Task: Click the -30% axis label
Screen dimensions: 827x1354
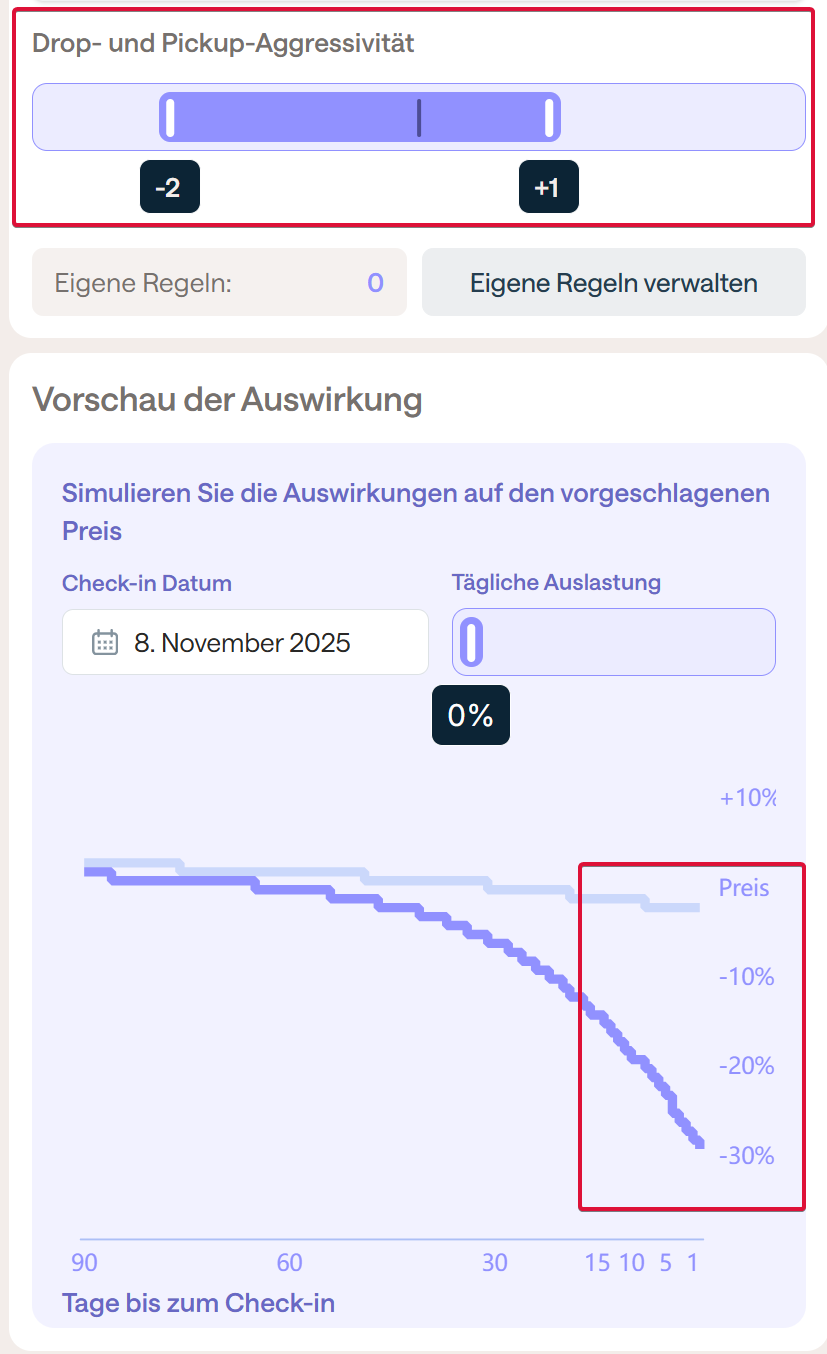Action: [746, 1156]
